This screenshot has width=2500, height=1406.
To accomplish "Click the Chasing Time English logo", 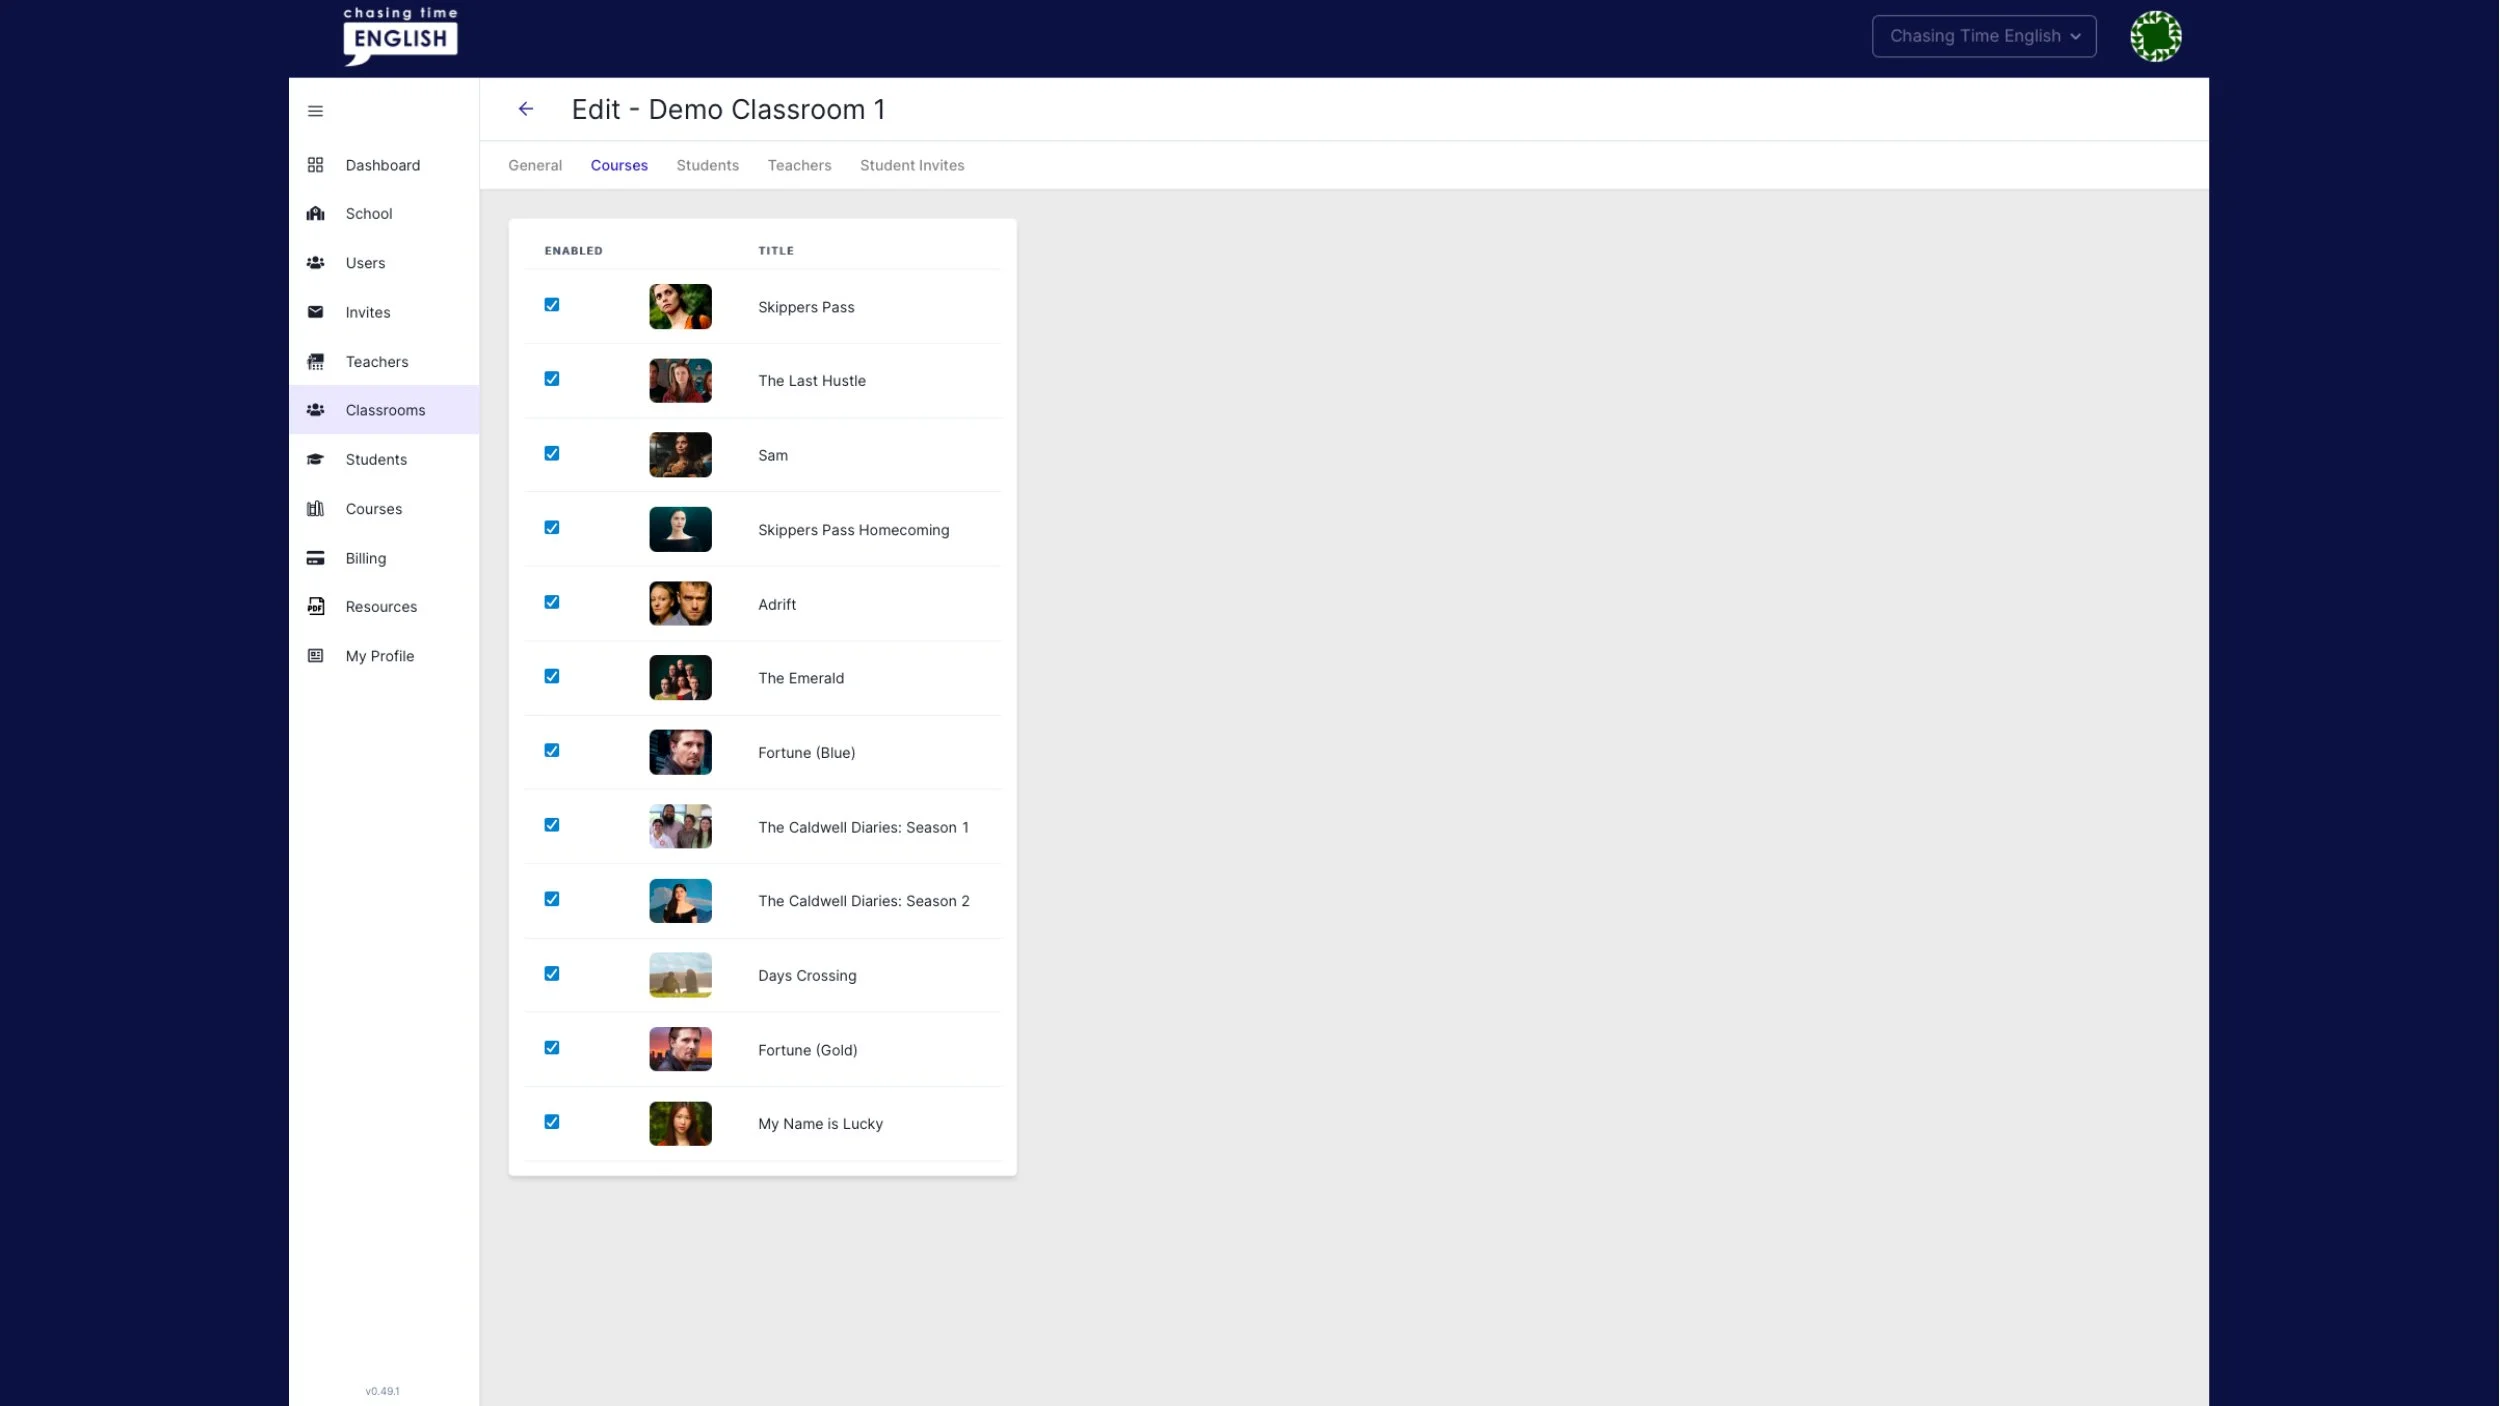I will [x=400, y=36].
